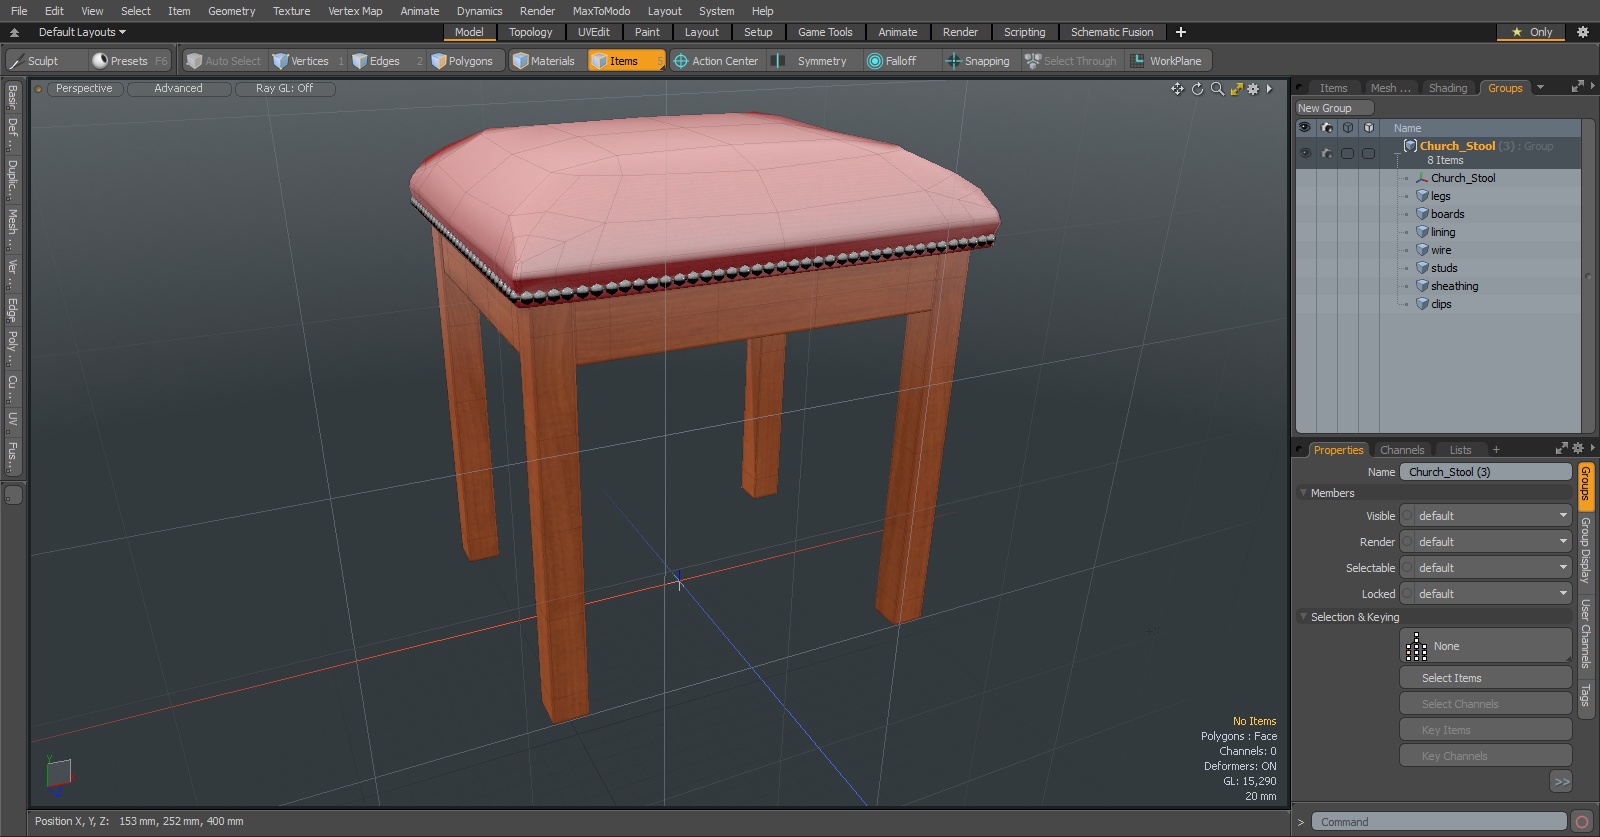This screenshot has width=1600, height=837.
Task: Click the render camera column header
Action: coord(1327,128)
